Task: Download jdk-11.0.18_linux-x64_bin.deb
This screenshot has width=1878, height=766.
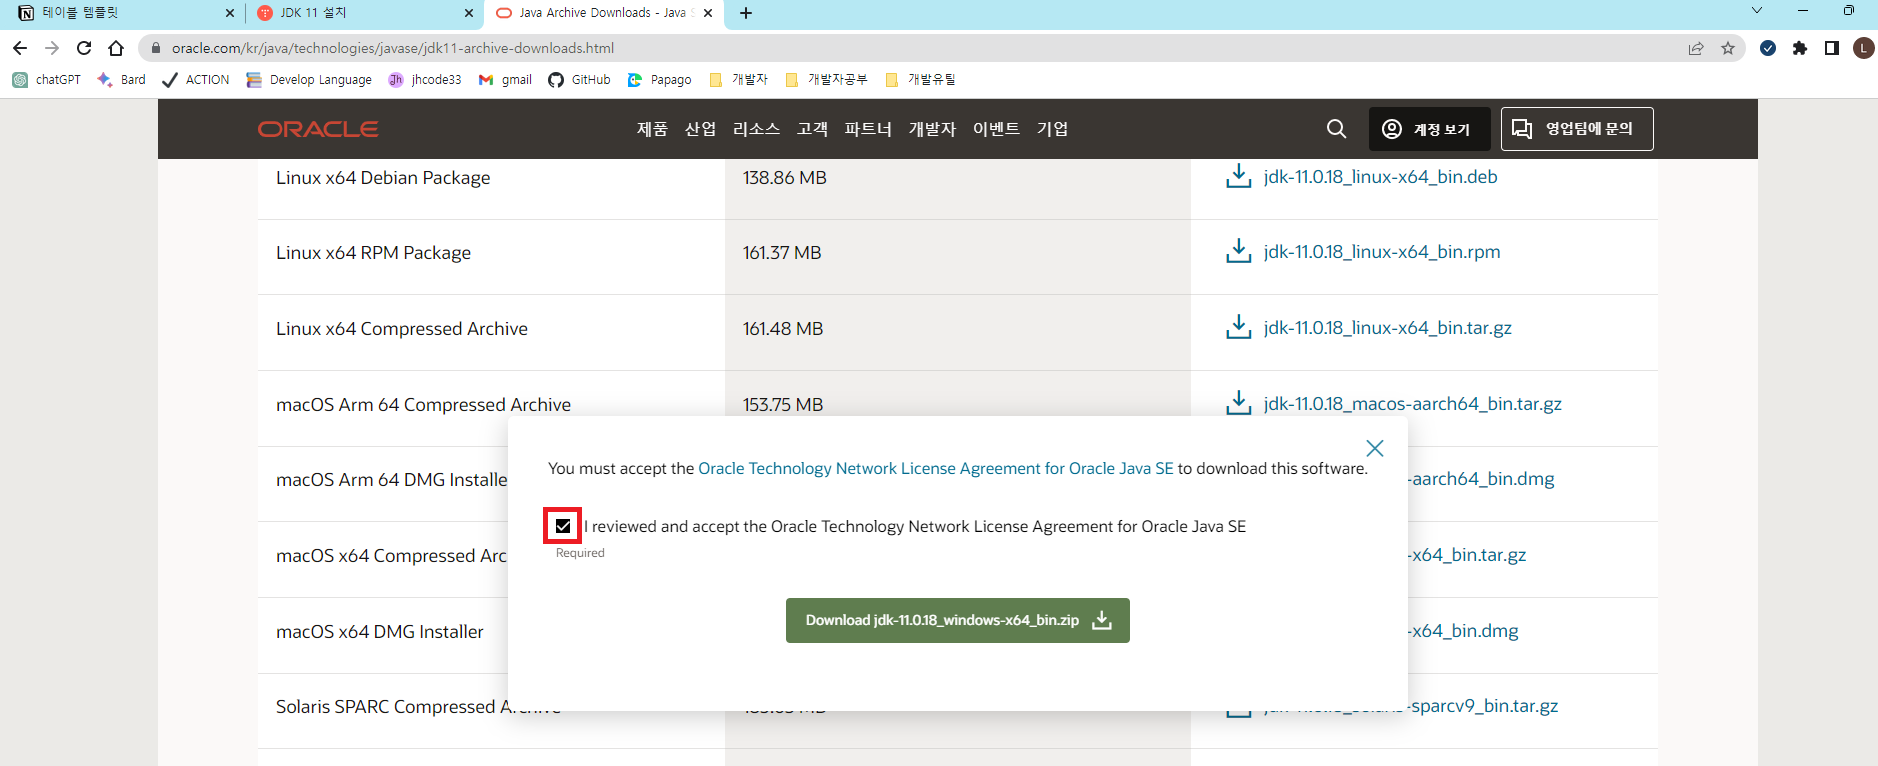Action: tap(1380, 177)
